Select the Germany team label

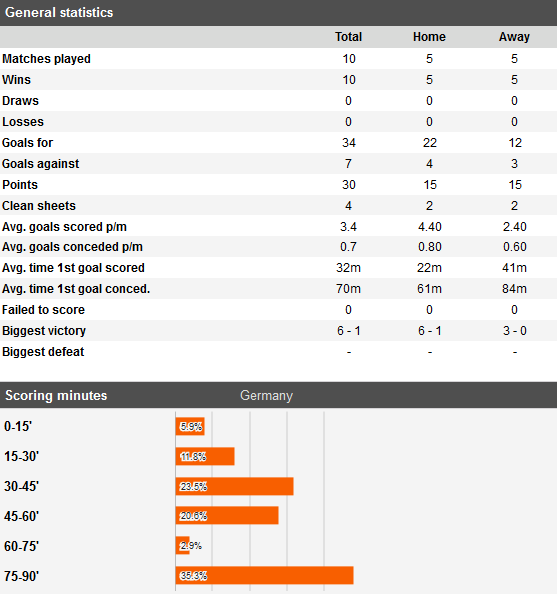[266, 395]
